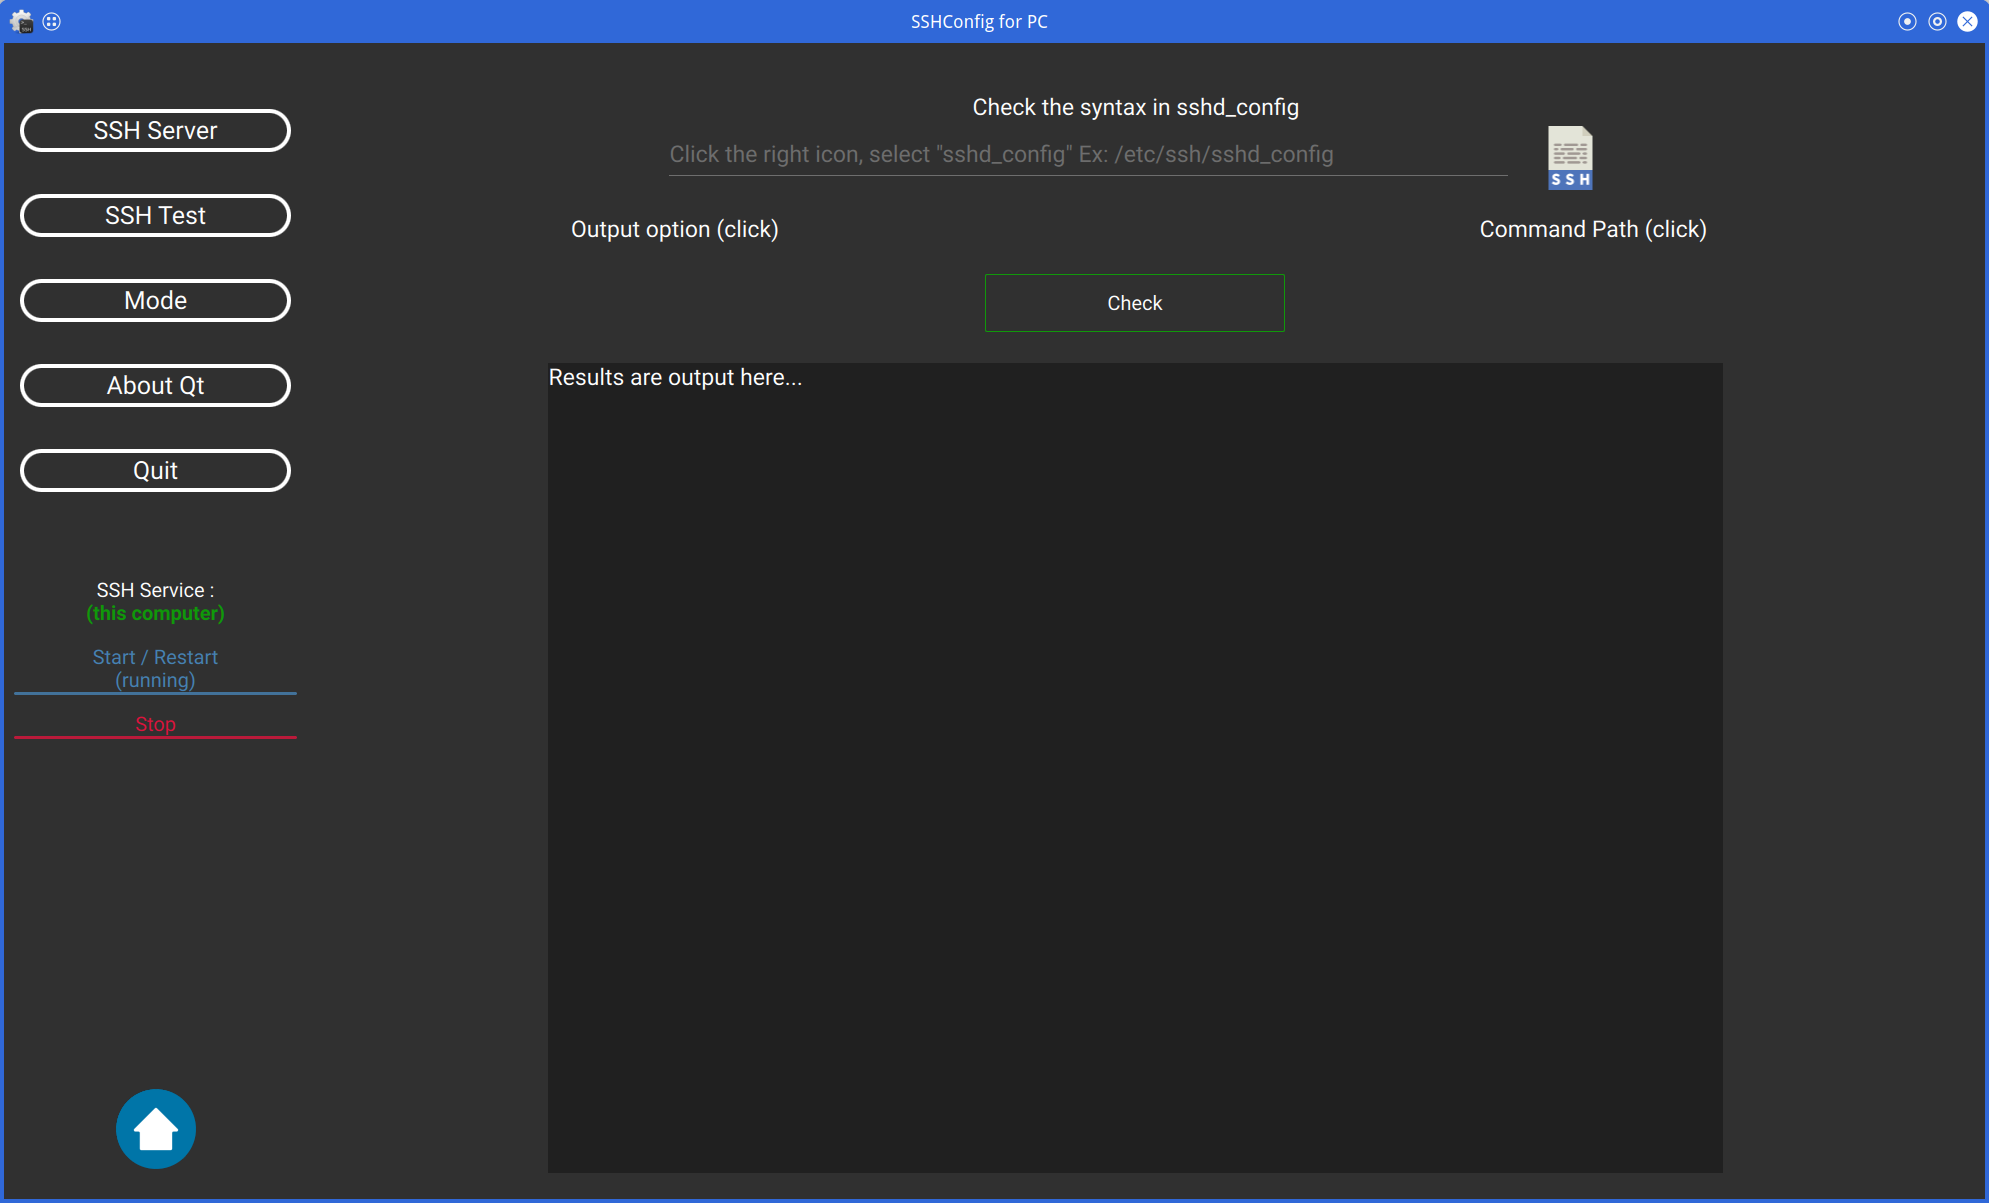Open the Mode settings
Viewport: 1989px width, 1203px height.
(x=155, y=300)
